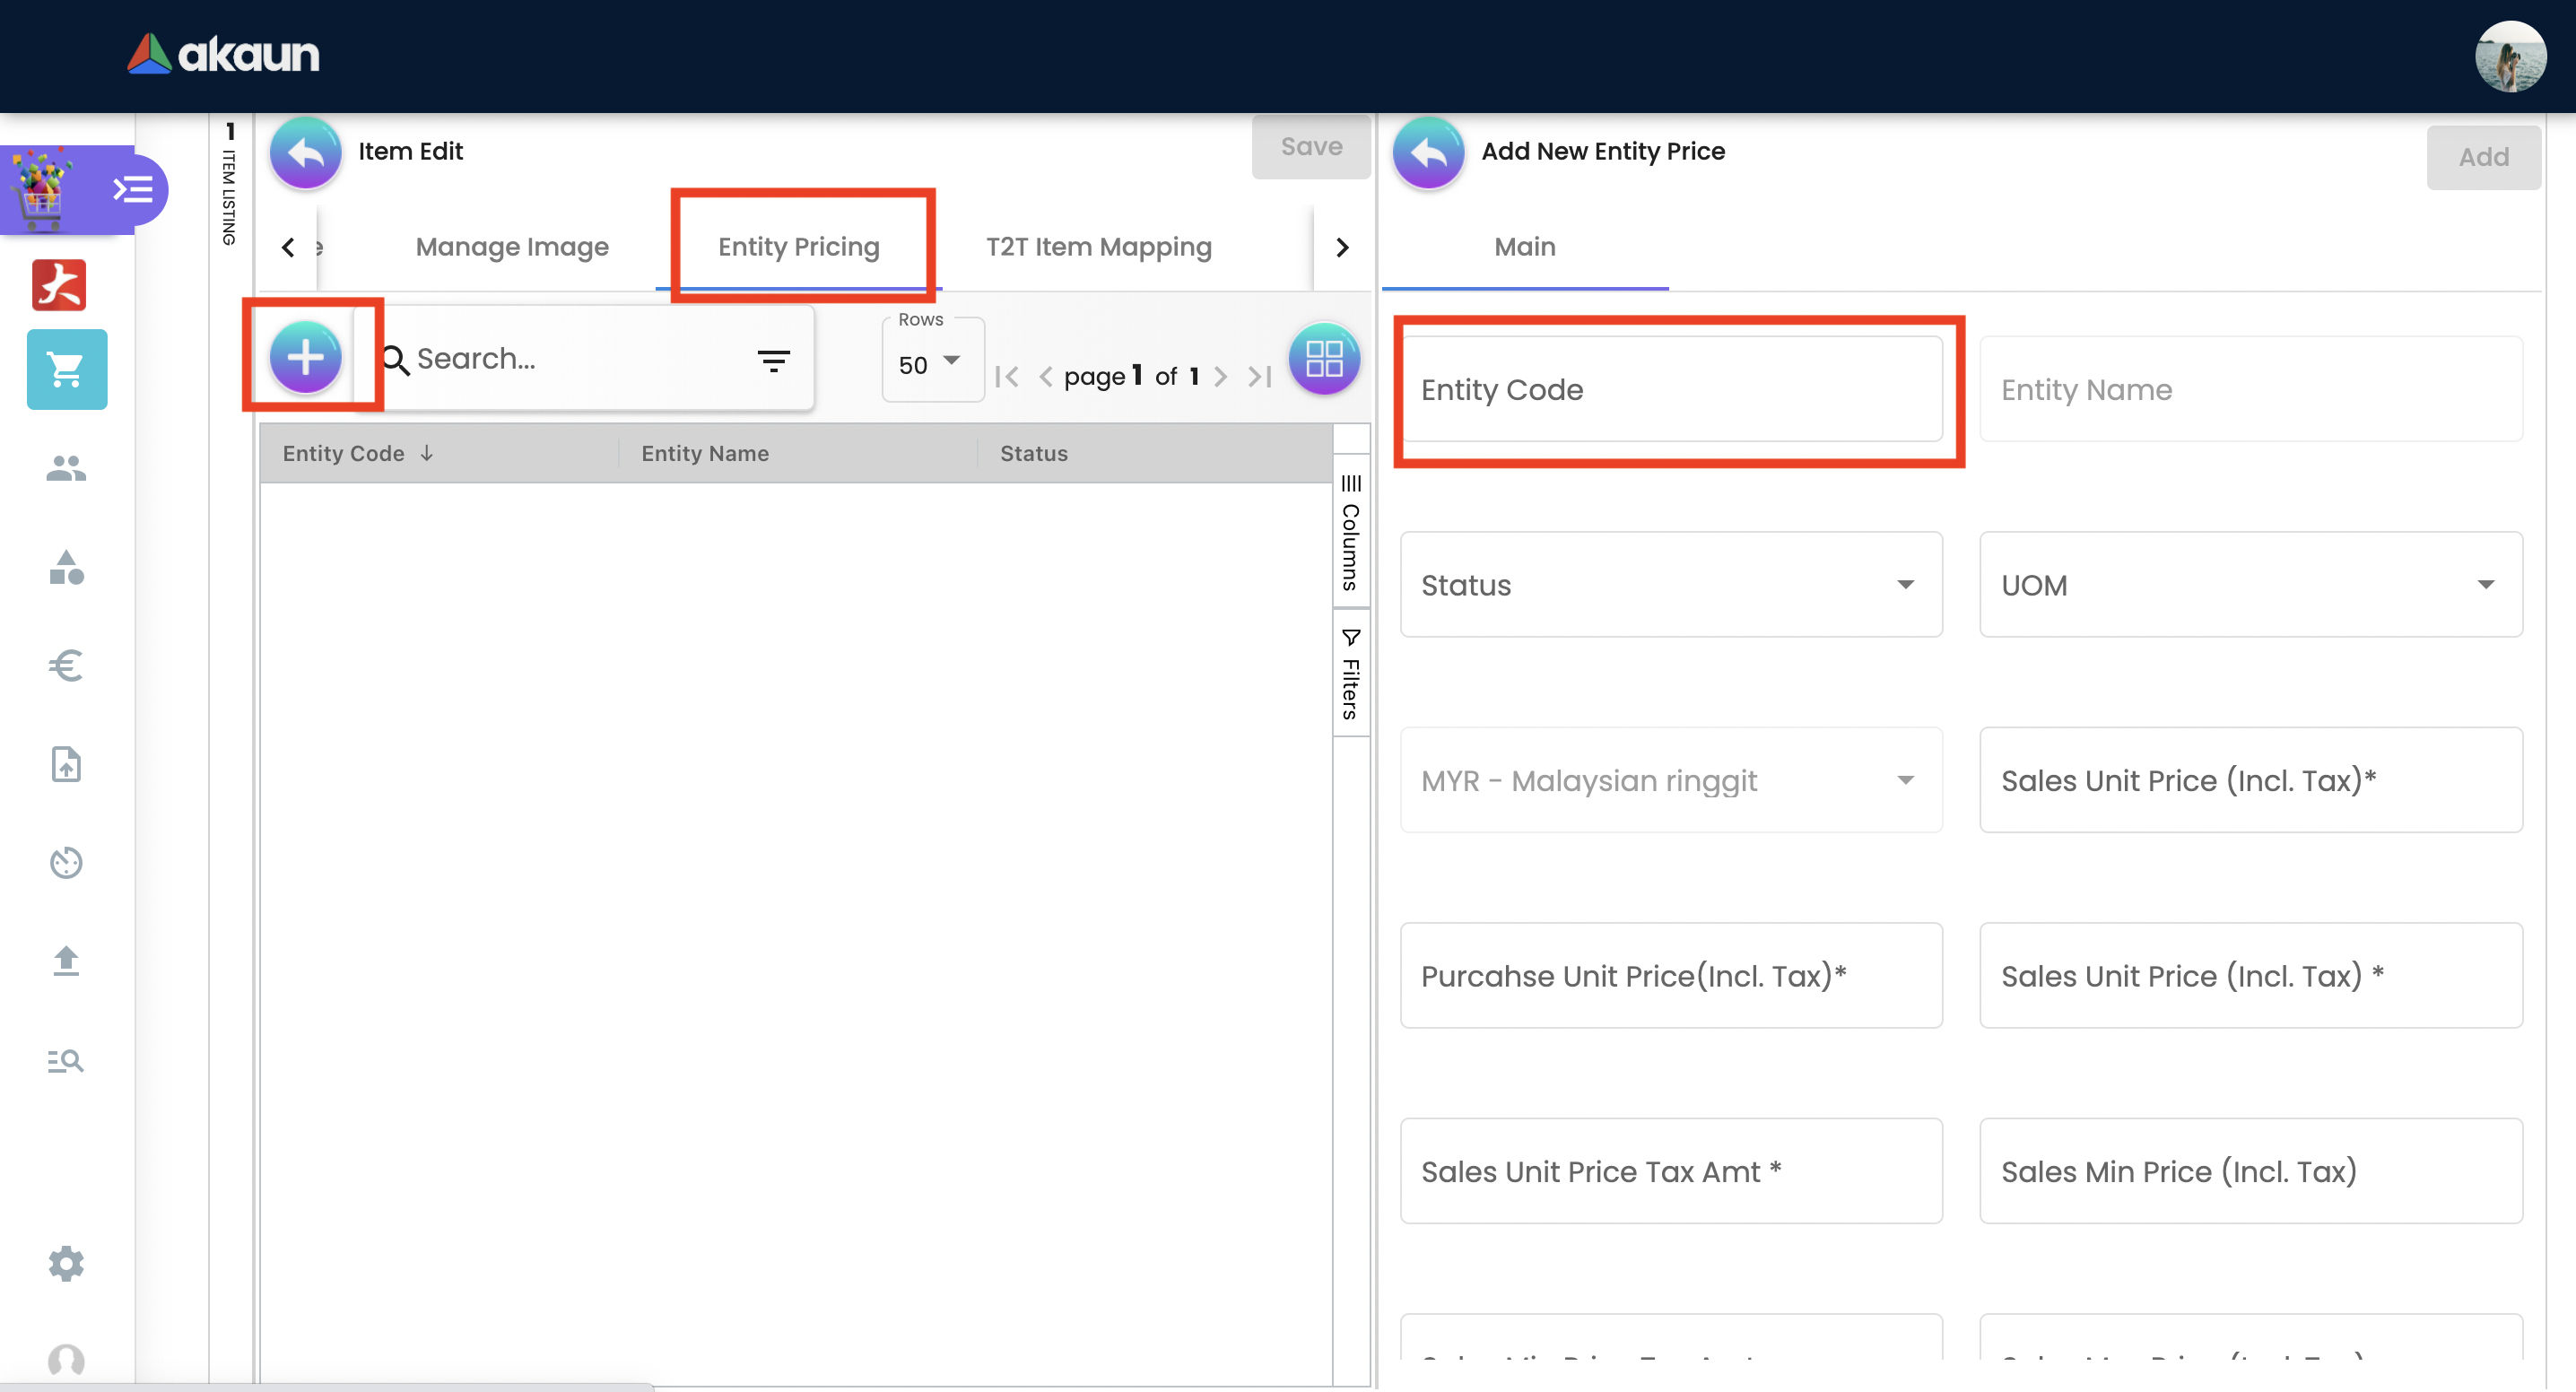
Task: Switch to the Manage Image tab
Action: point(512,247)
